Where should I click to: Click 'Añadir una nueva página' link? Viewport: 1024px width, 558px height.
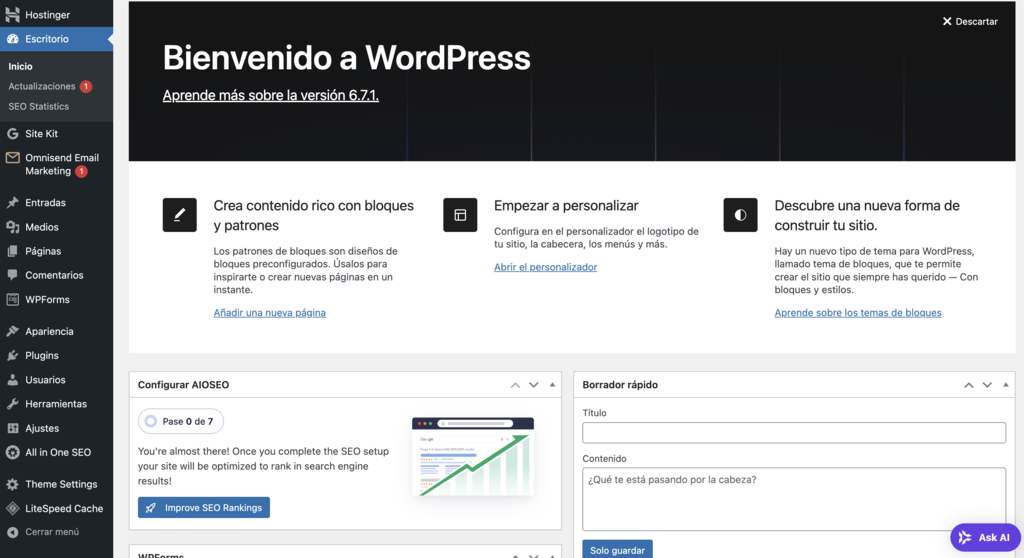pyautogui.click(x=270, y=313)
